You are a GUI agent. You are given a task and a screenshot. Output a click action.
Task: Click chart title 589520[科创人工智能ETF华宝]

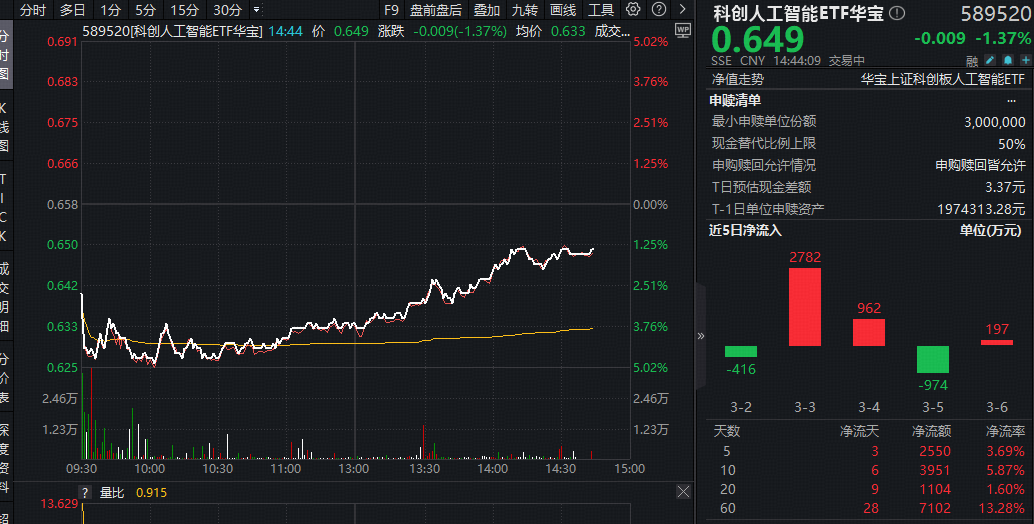pos(172,31)
